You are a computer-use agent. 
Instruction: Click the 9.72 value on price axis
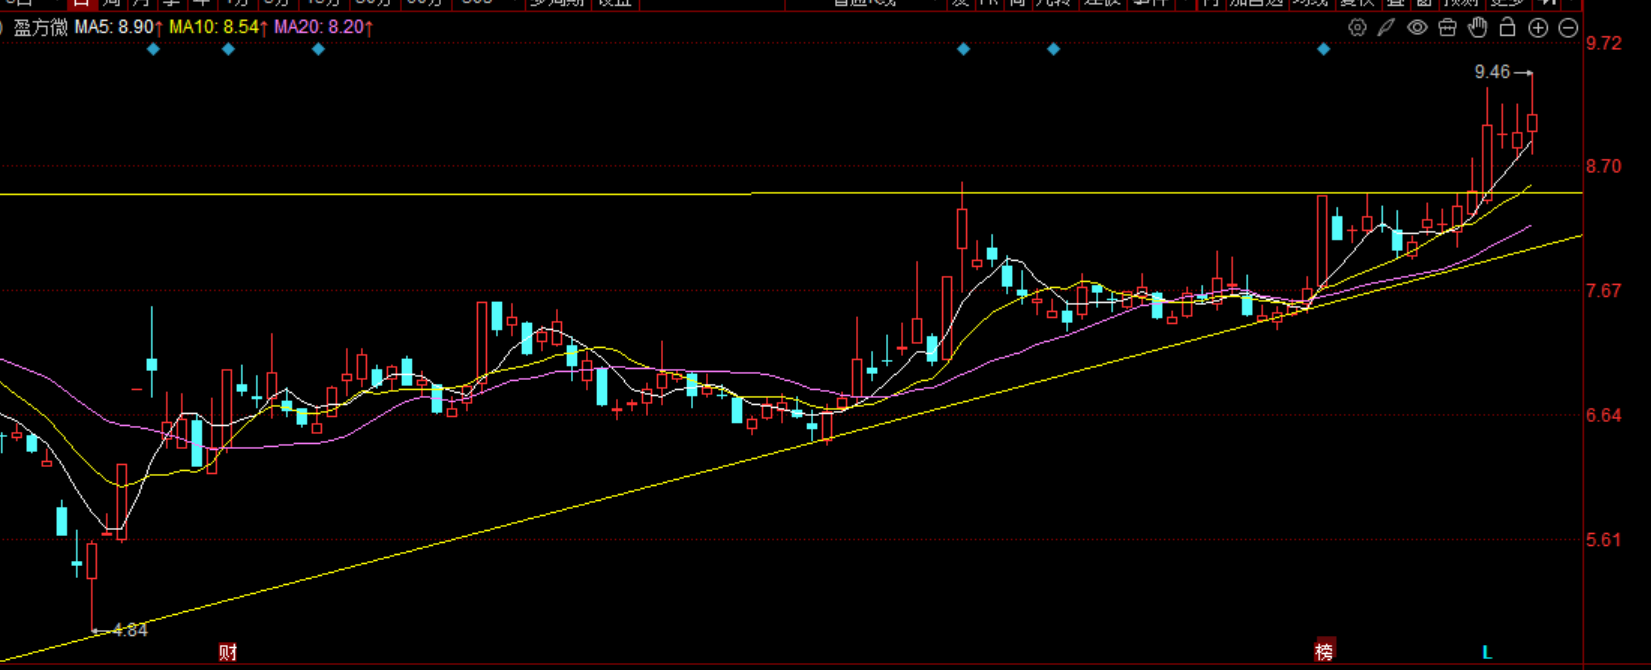1604,43
